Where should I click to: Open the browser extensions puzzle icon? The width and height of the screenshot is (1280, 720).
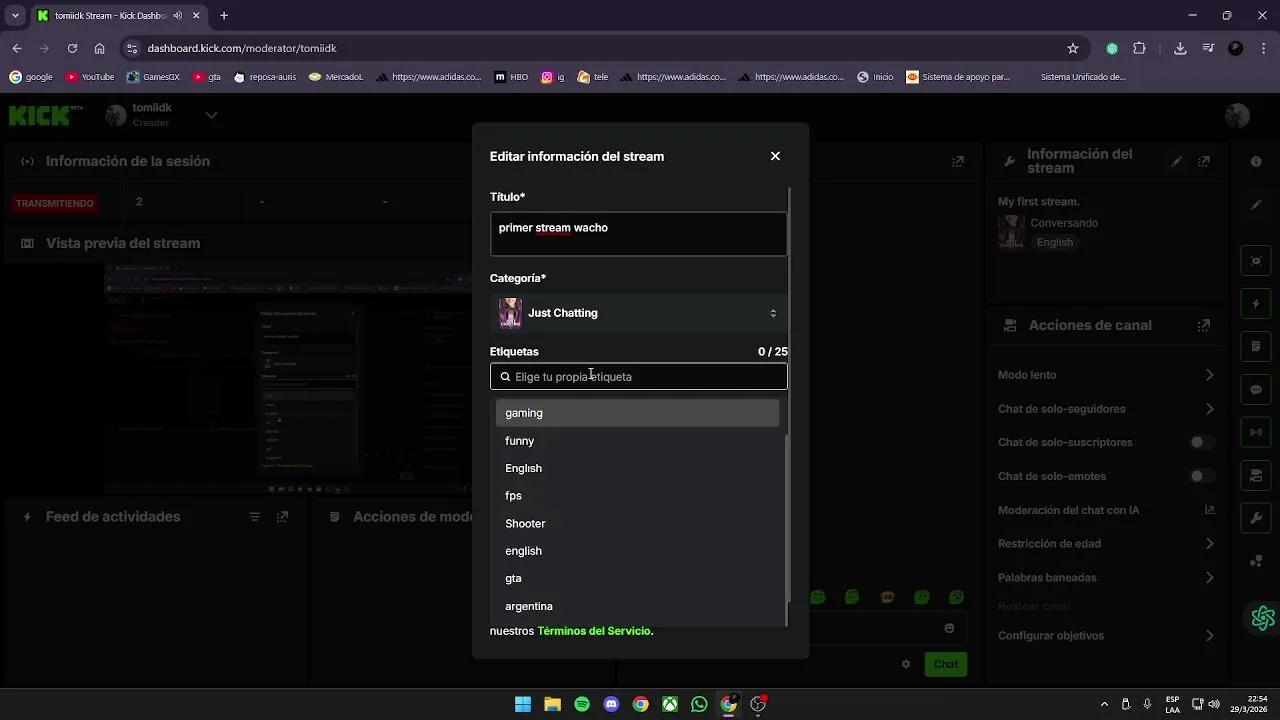pos(1139,48)
